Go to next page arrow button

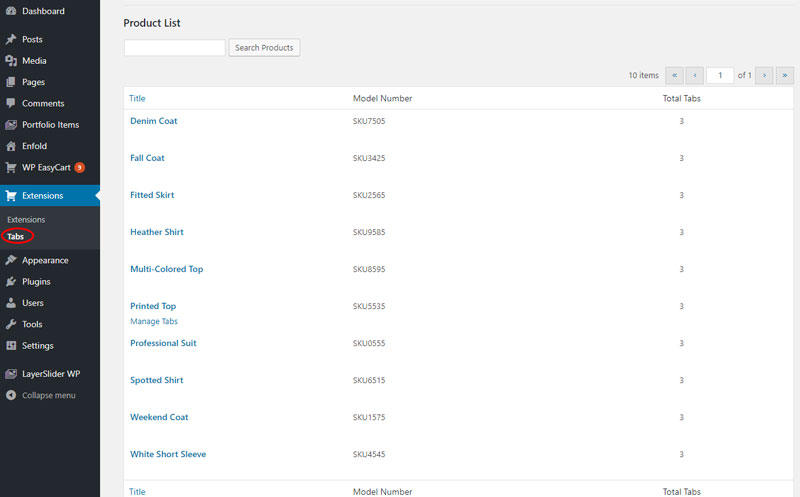click(764, 76)
